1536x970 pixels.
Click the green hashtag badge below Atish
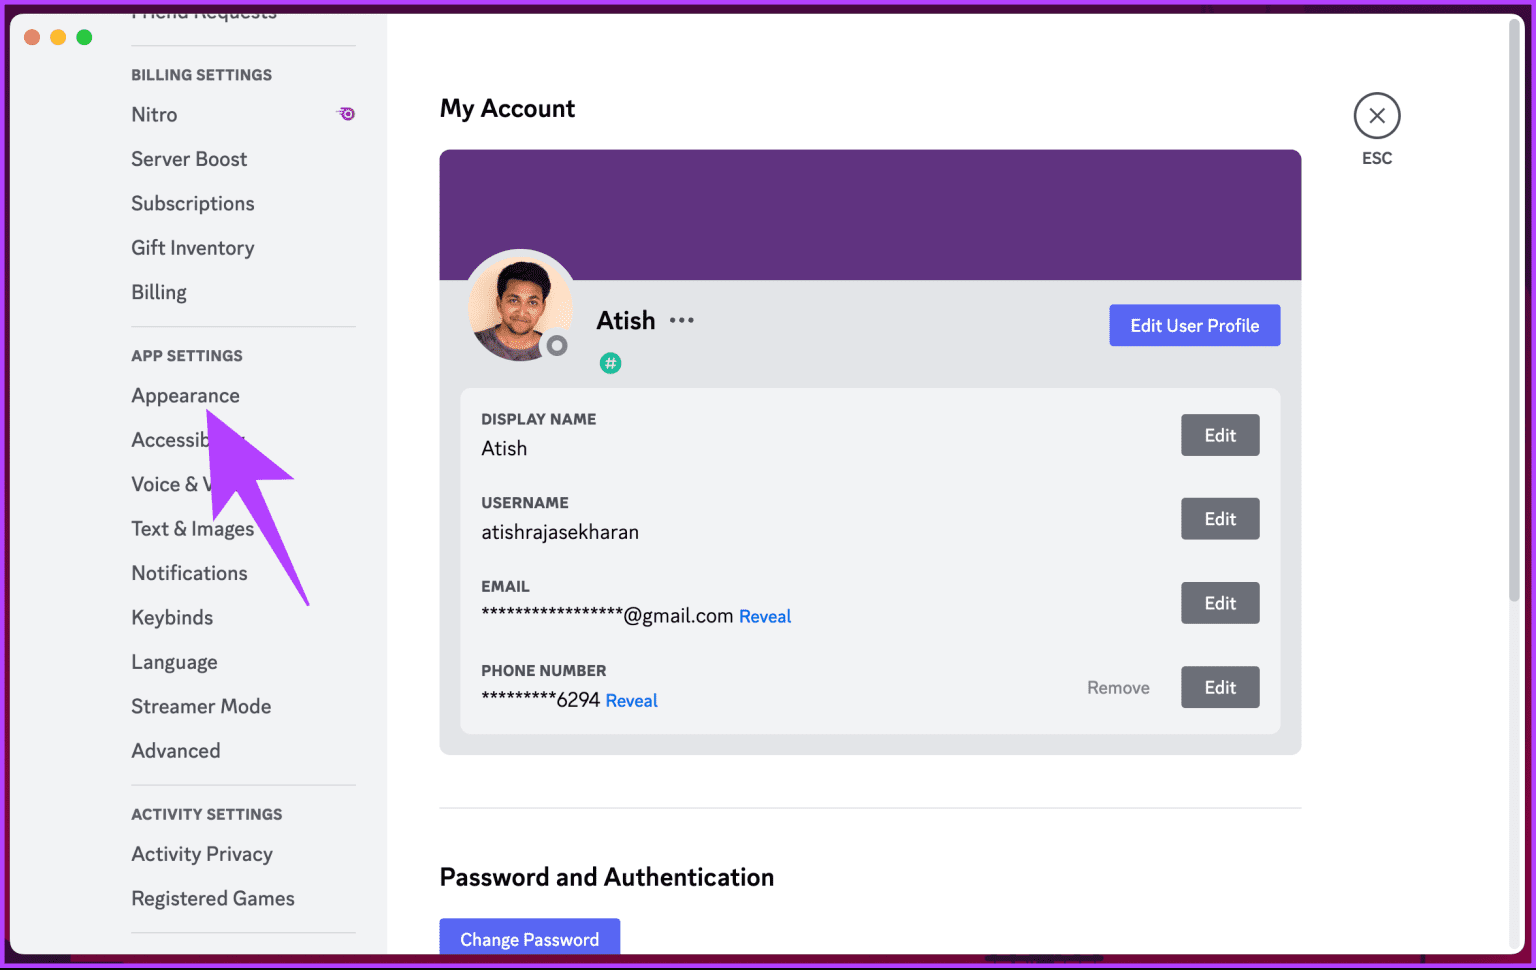pyautogui.click(x=610, y=363)
